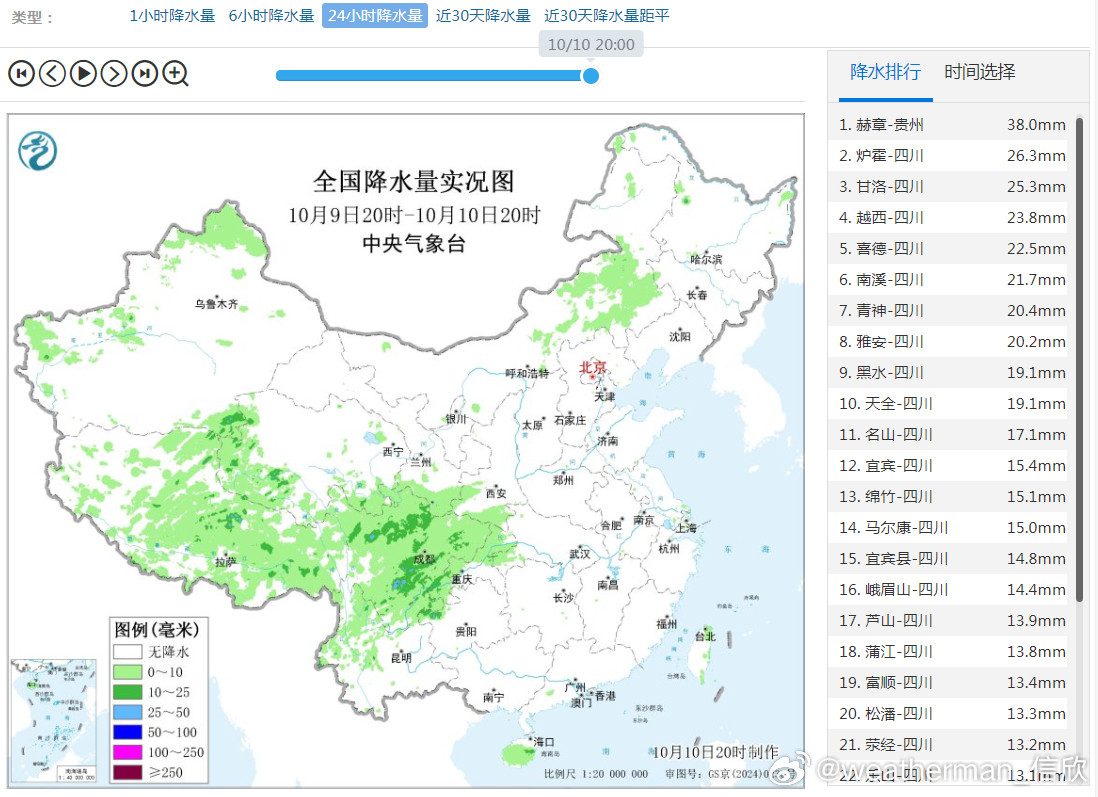1098x797 pixels.
Task: Step back one frame
Action: pos(53,73)
